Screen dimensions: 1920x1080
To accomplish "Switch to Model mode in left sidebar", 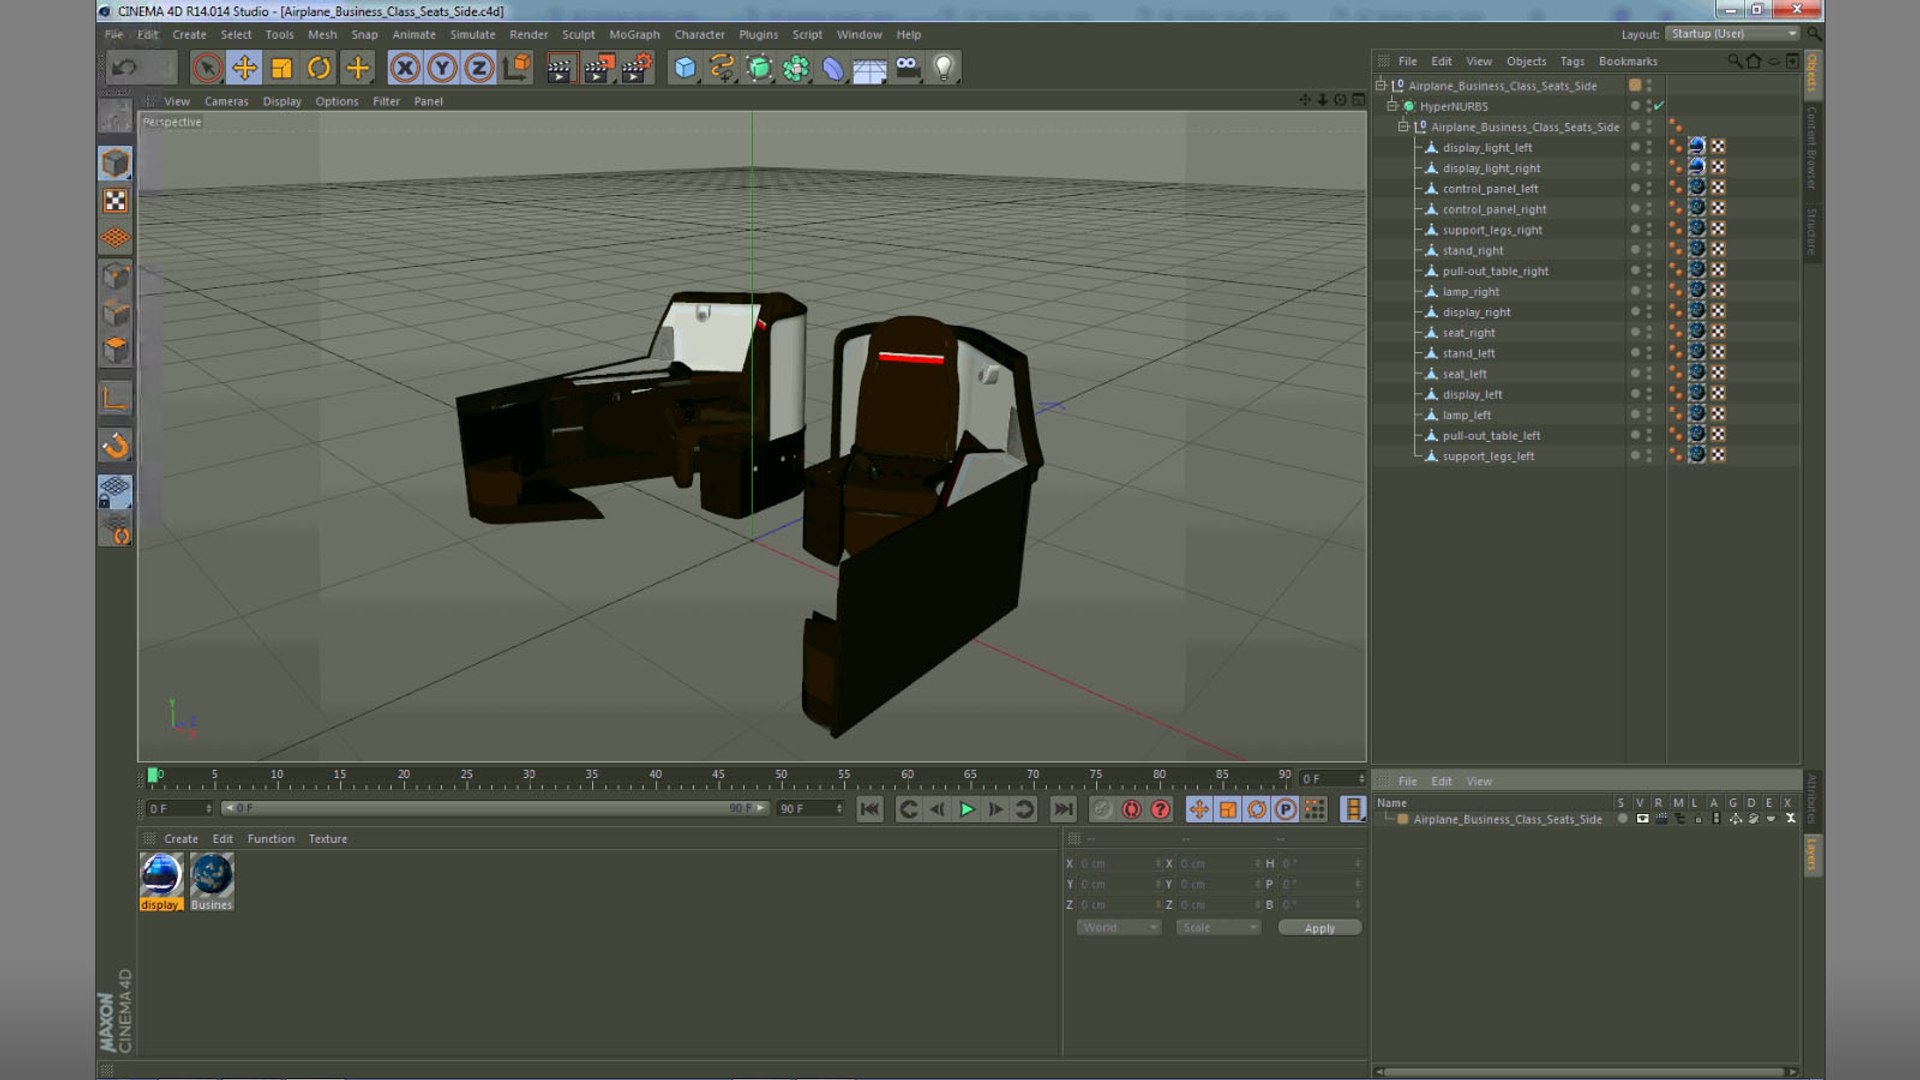I will point(115,163).
